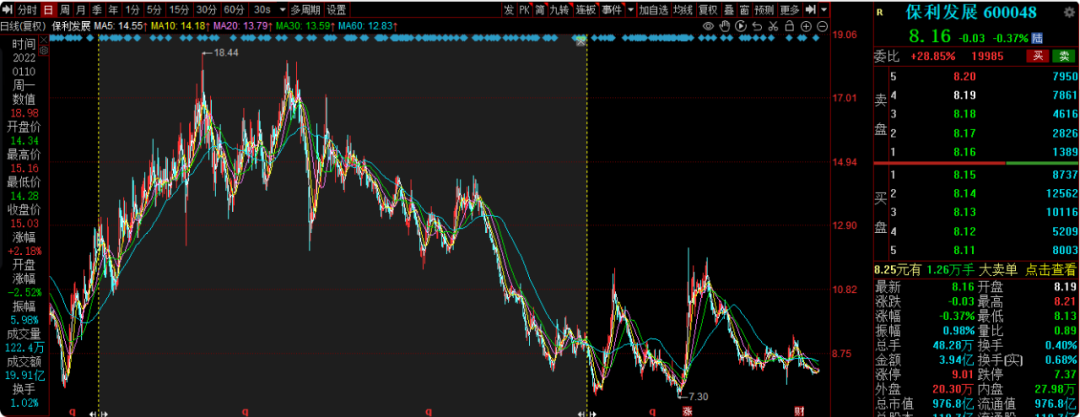Switch to the 年 yearly tab

[113, 10]
